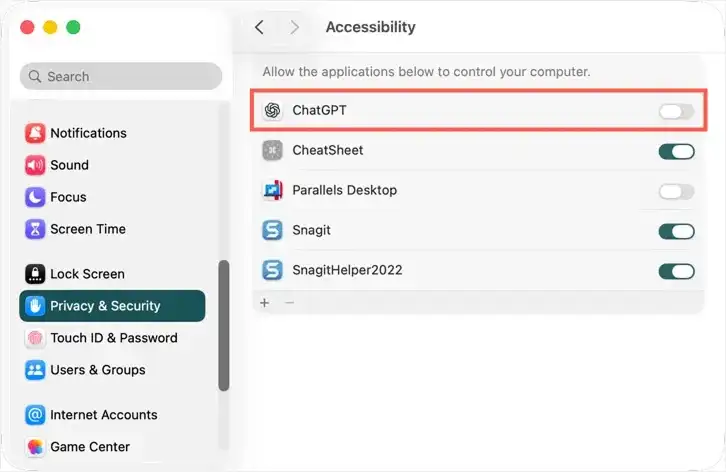Open Lock Screen settings in sidebar
Viewport: 726px width, 472px height.
(x=88, y=274)
